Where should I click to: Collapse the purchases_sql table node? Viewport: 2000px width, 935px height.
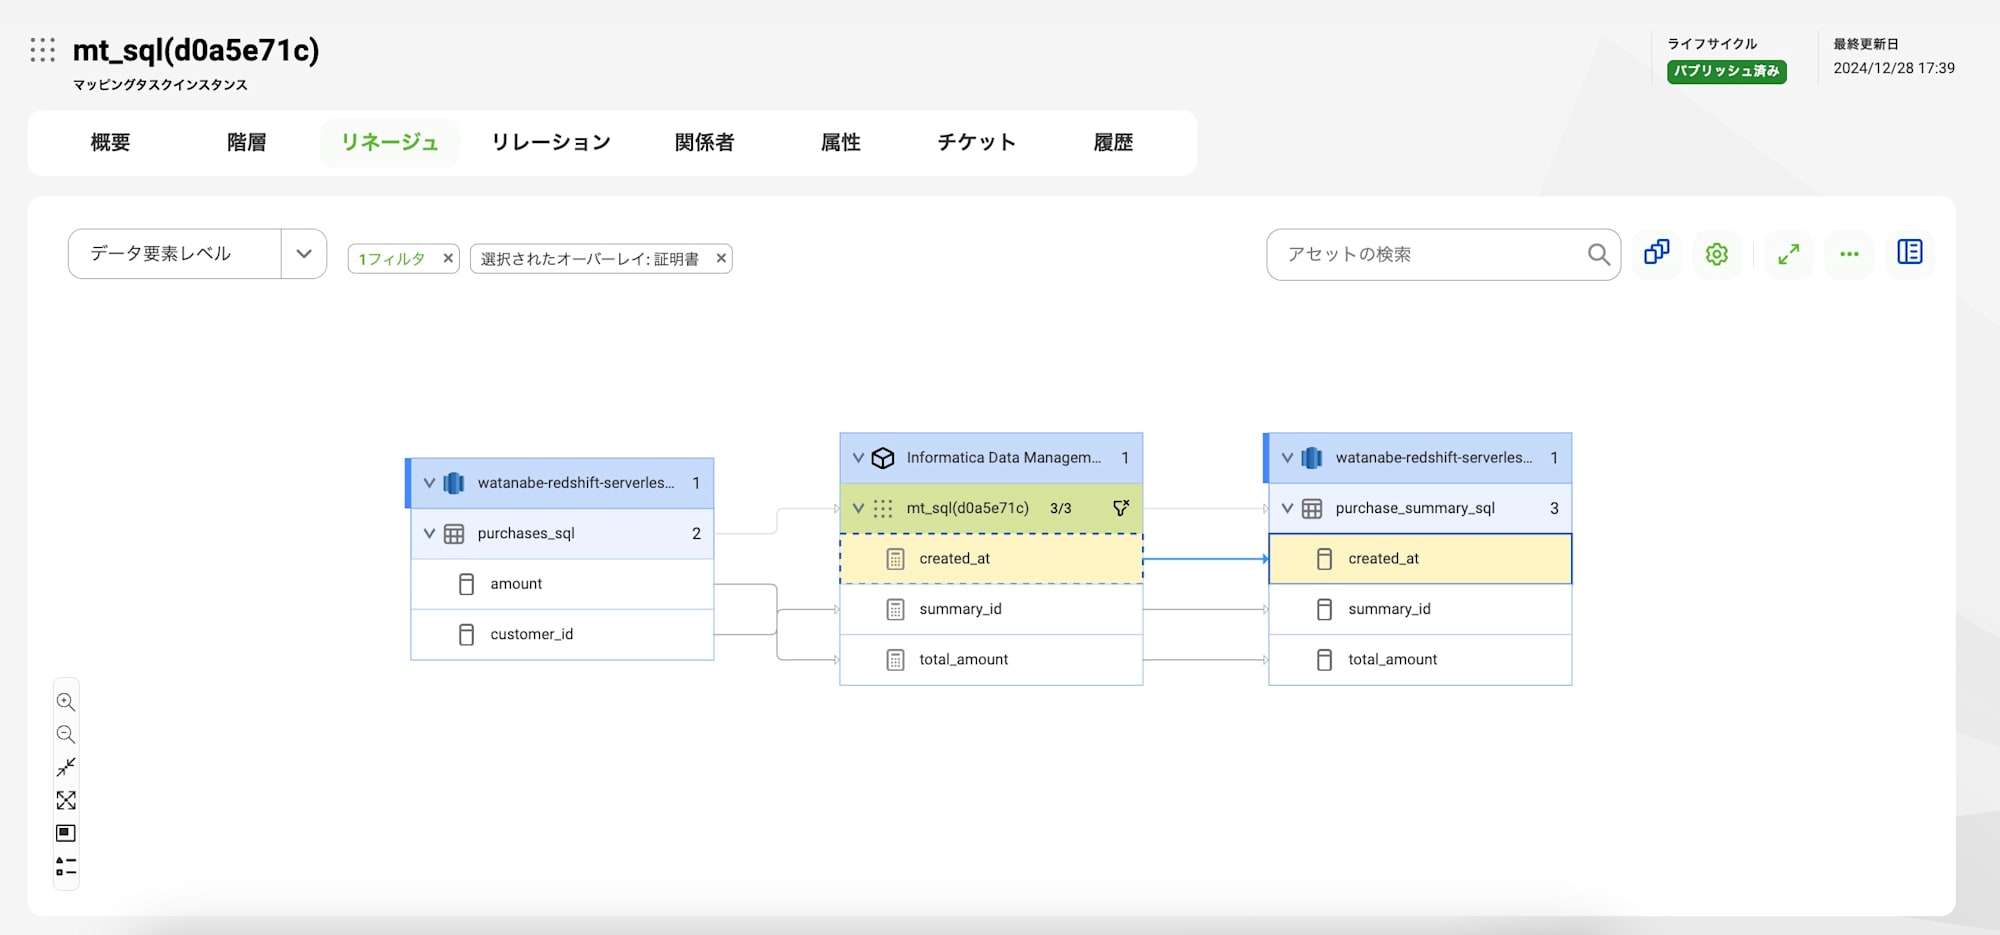point(429,533)
